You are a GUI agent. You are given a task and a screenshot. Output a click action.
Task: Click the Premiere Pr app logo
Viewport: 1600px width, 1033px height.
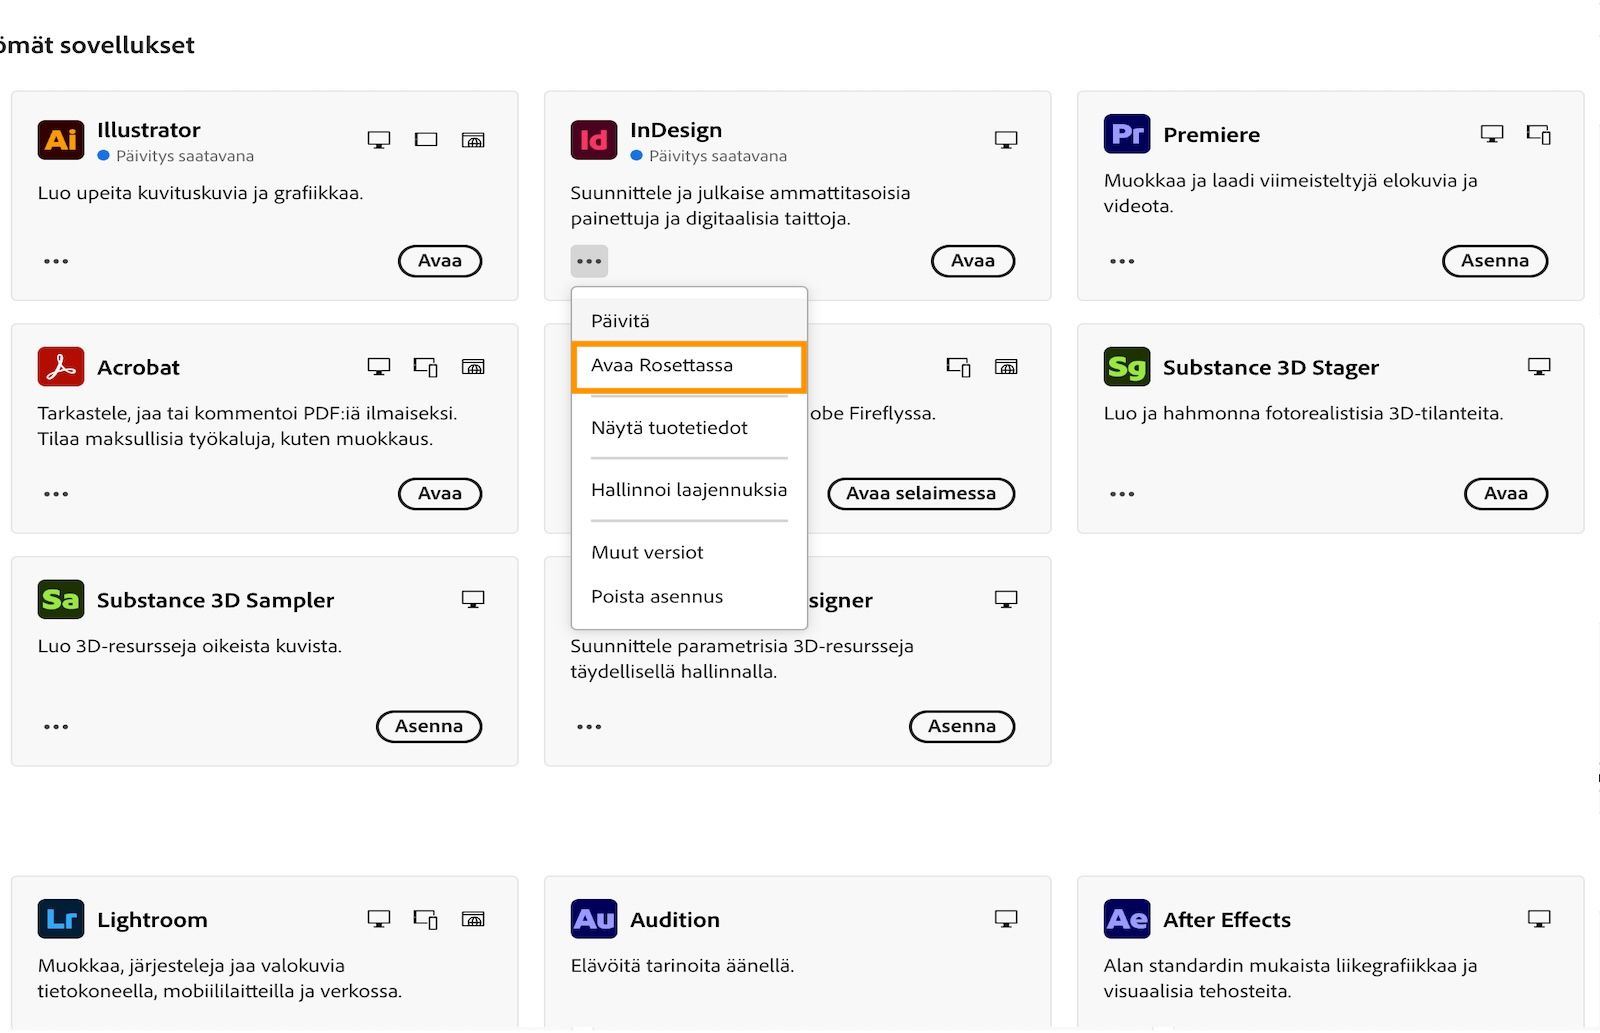pyautogui.click(x=1127, y=134)
